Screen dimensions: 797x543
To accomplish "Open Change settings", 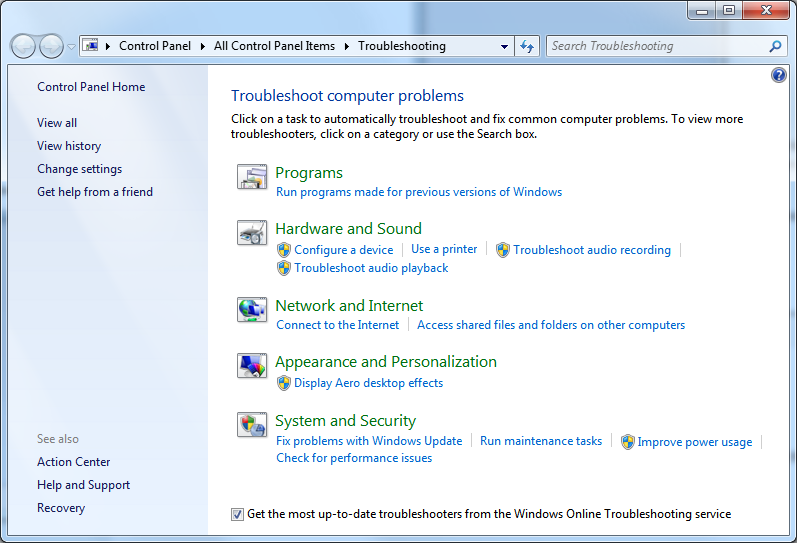I will tap(79, 169).
